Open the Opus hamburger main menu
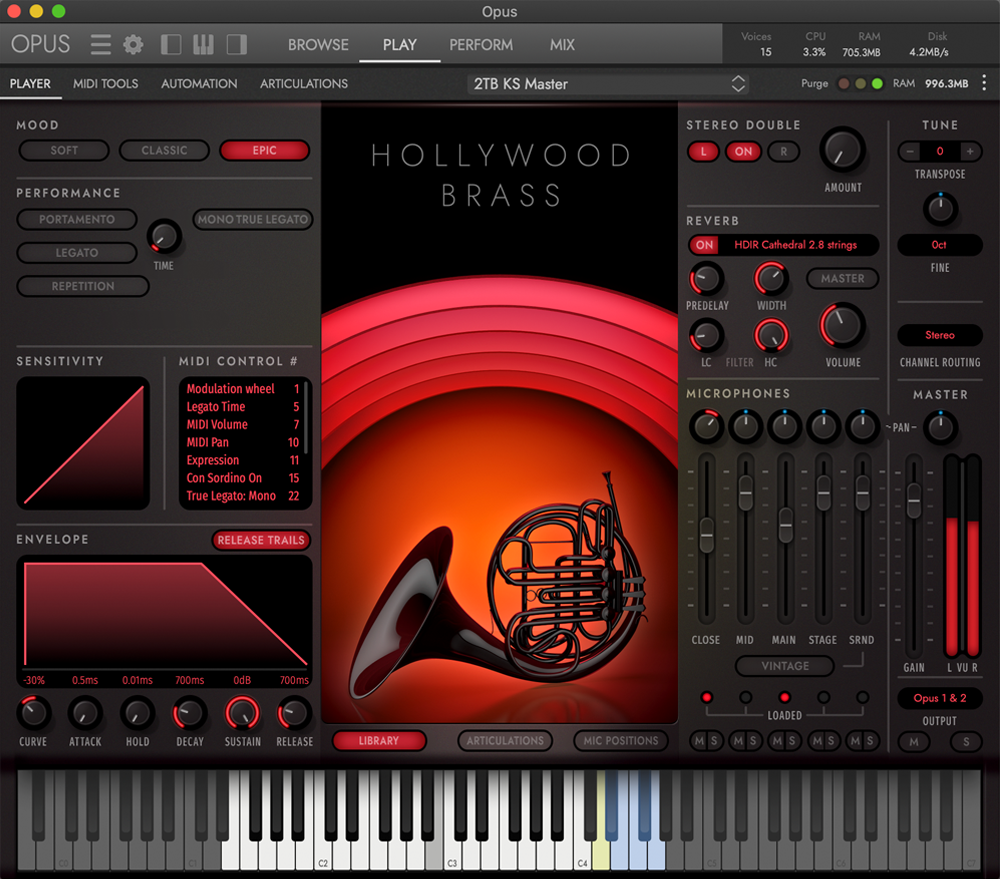Viewport: 1000px width, 879px height. coord(101,45)
